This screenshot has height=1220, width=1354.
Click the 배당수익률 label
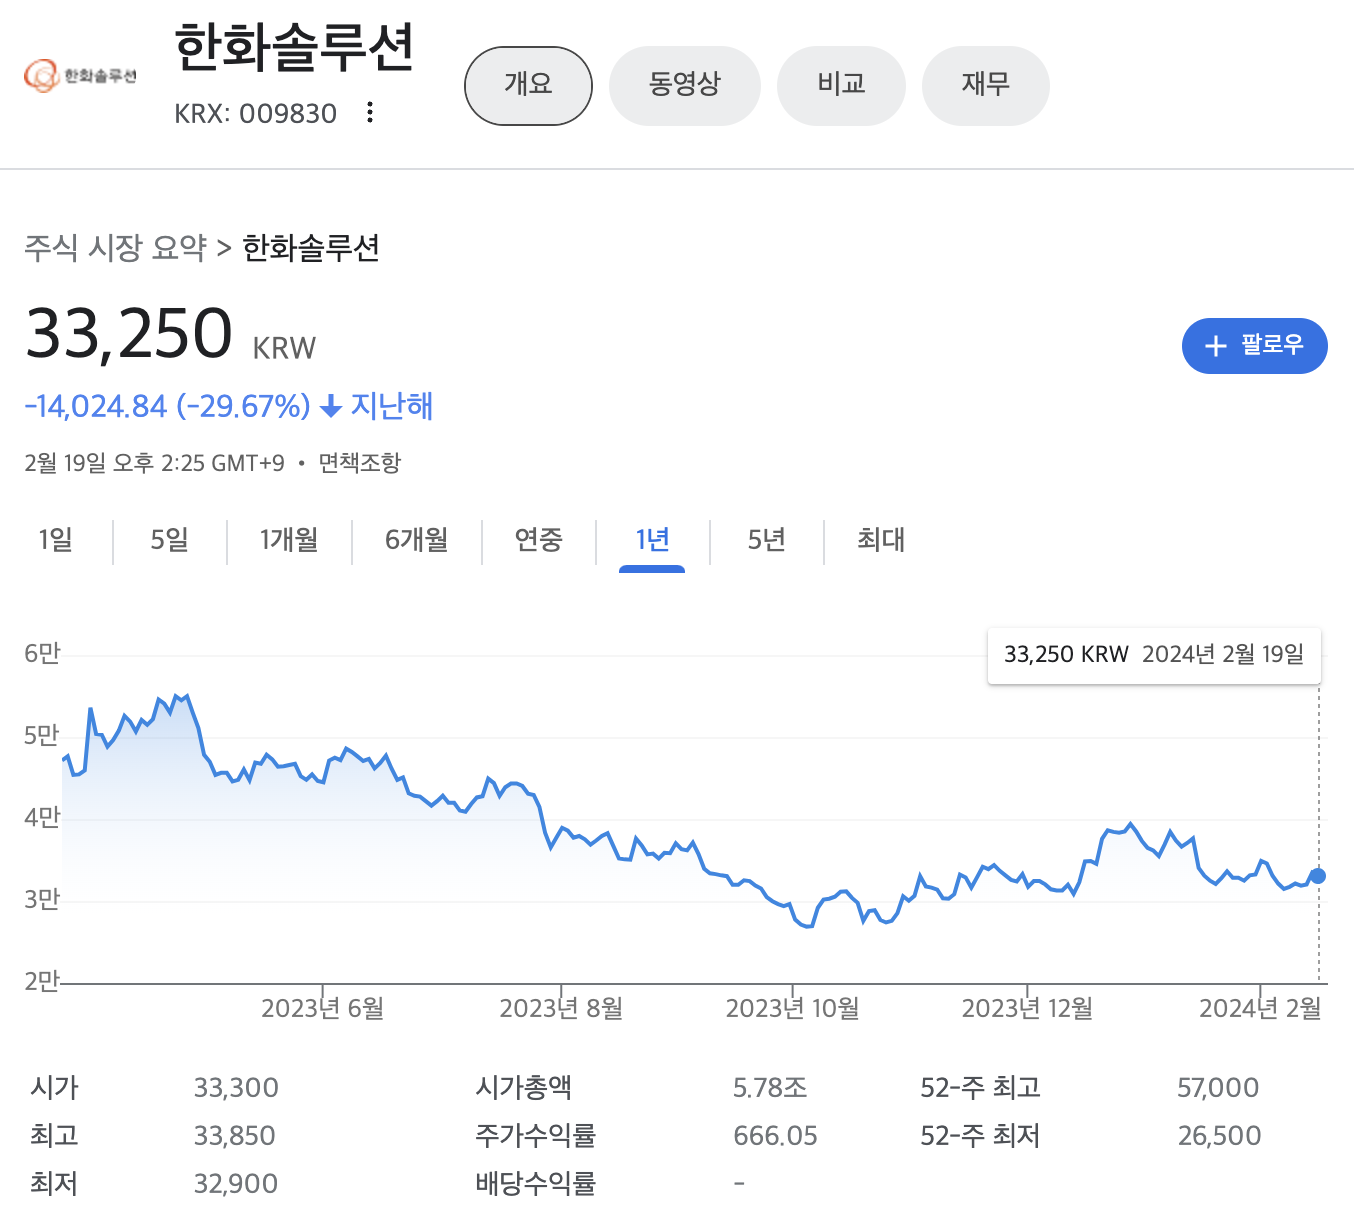point(536,1184)
